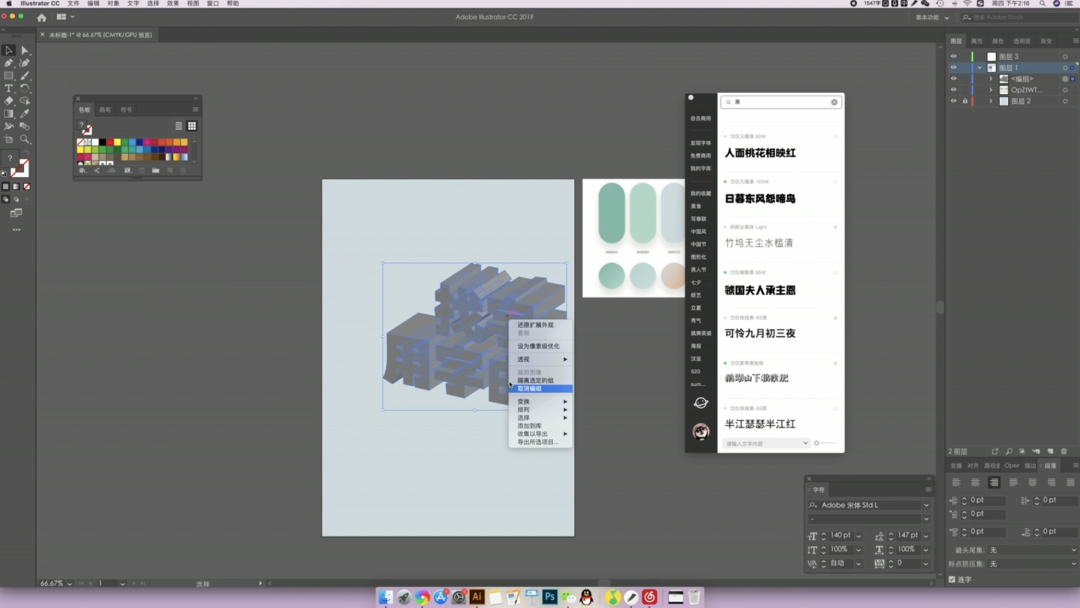Uncheck the 连字 checkbox
The width and height of the screenshot is (1080, 608).
coord(952,579)
